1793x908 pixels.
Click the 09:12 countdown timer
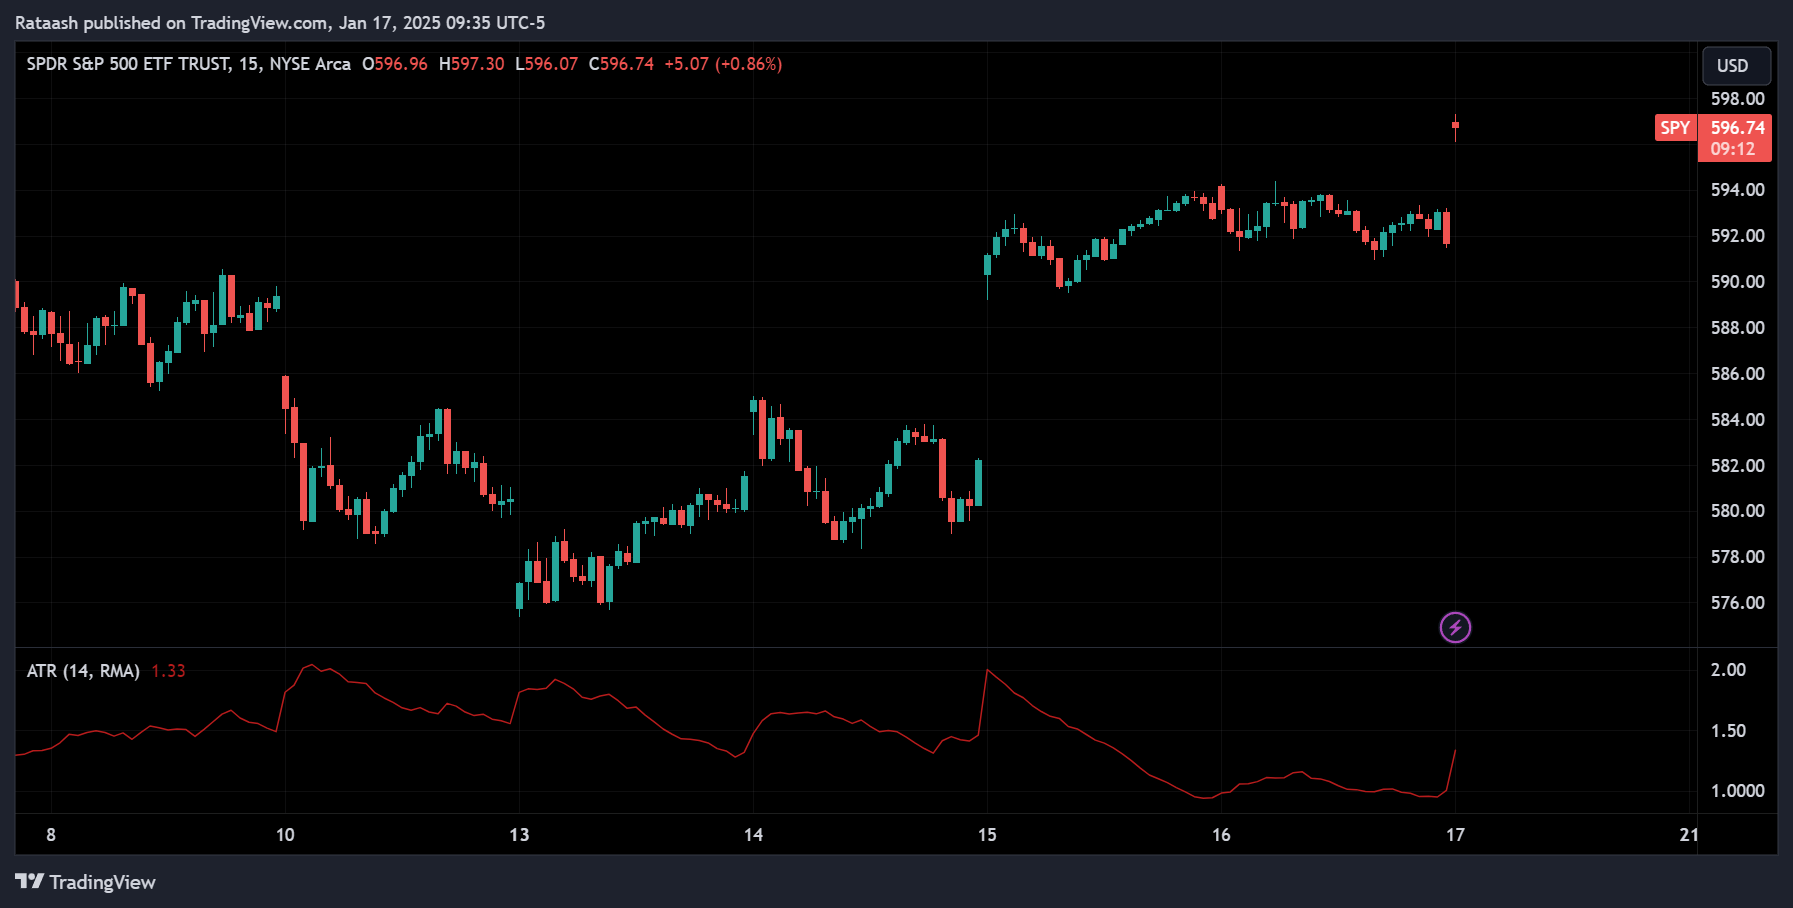1733,149
